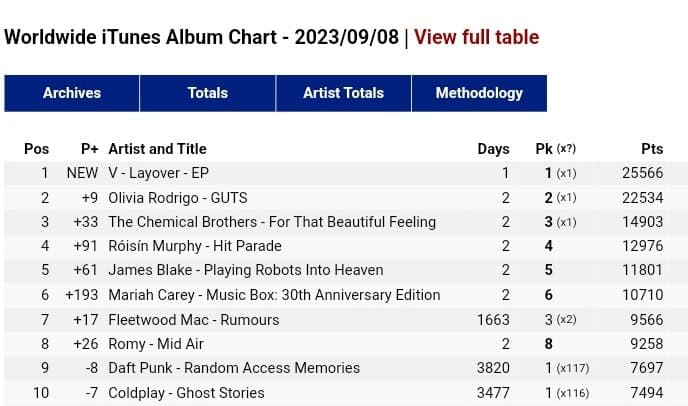
Task: Click the Pk column header
Action: 545,149
